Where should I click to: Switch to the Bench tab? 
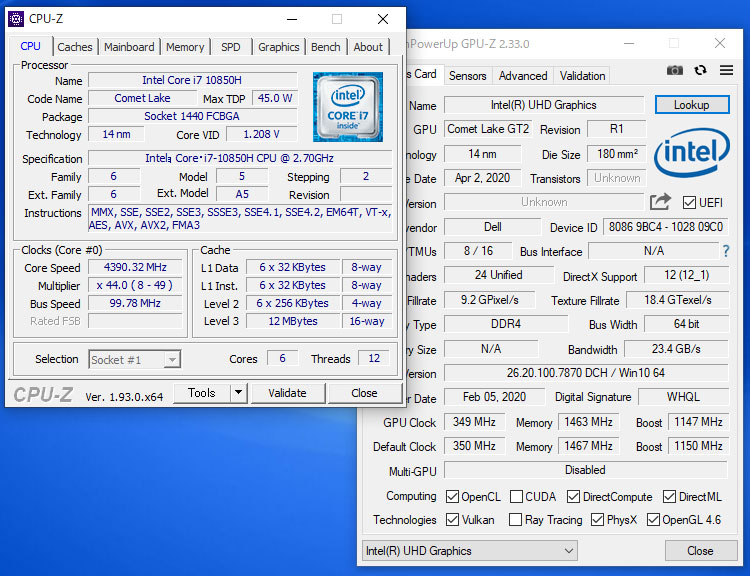[x=326, y=47]
